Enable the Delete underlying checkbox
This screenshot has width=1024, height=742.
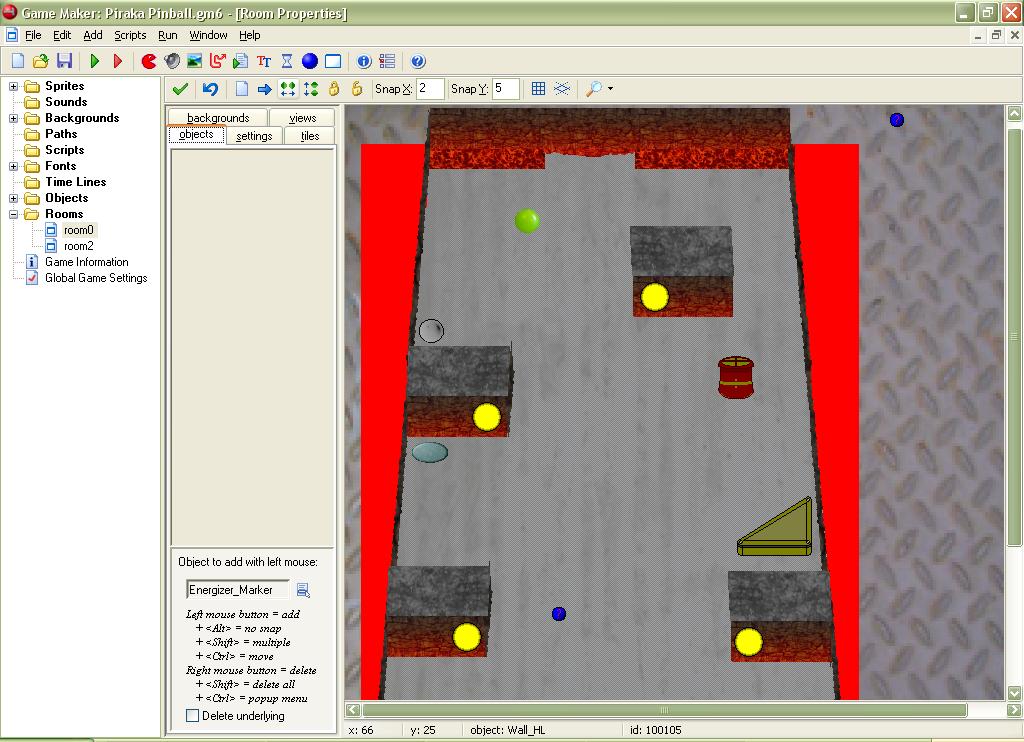[193, 715]
